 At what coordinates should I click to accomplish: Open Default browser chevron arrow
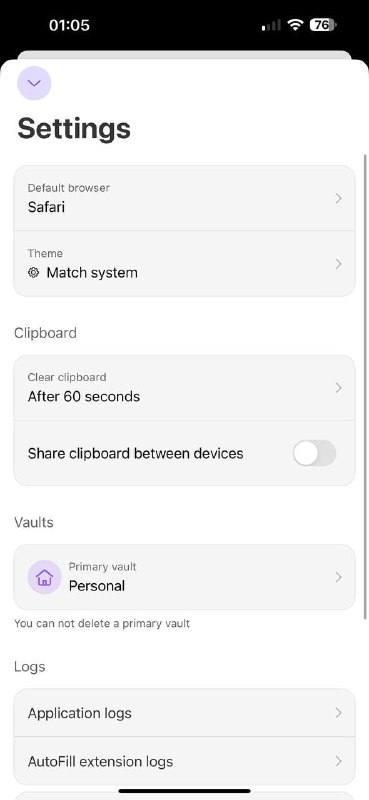point(338,198)
